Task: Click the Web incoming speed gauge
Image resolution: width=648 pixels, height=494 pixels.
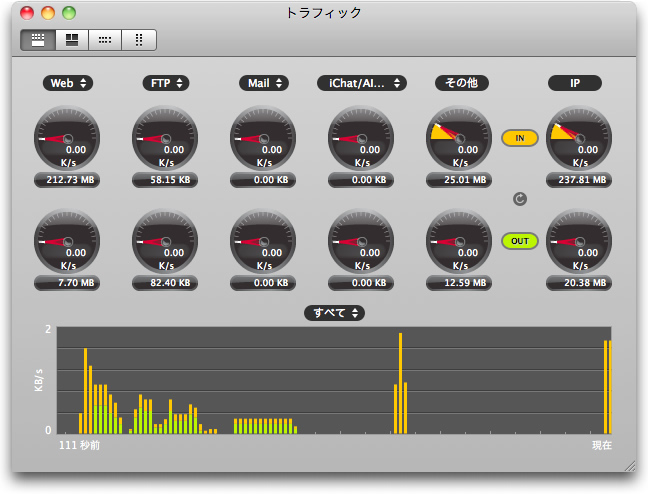Action: [x=67, y=138]
